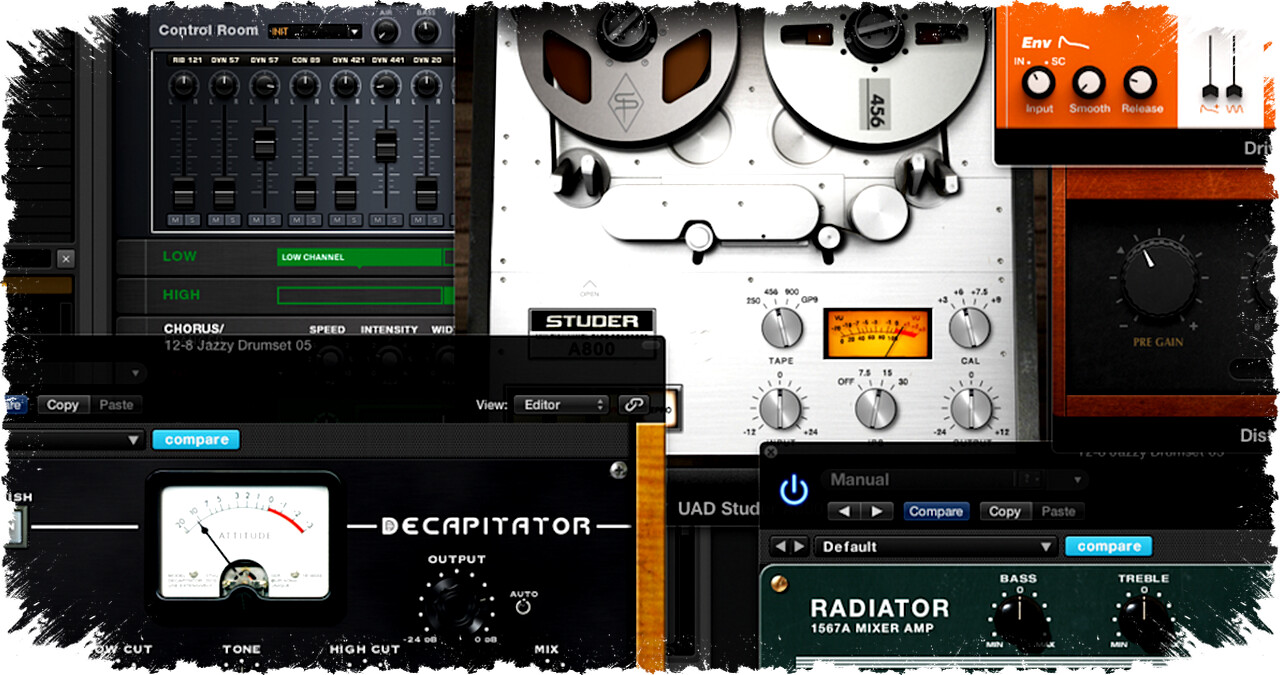The image size is (1280, 675).
Task: Open the View Editor dropdown
Action: pos(560,405)
